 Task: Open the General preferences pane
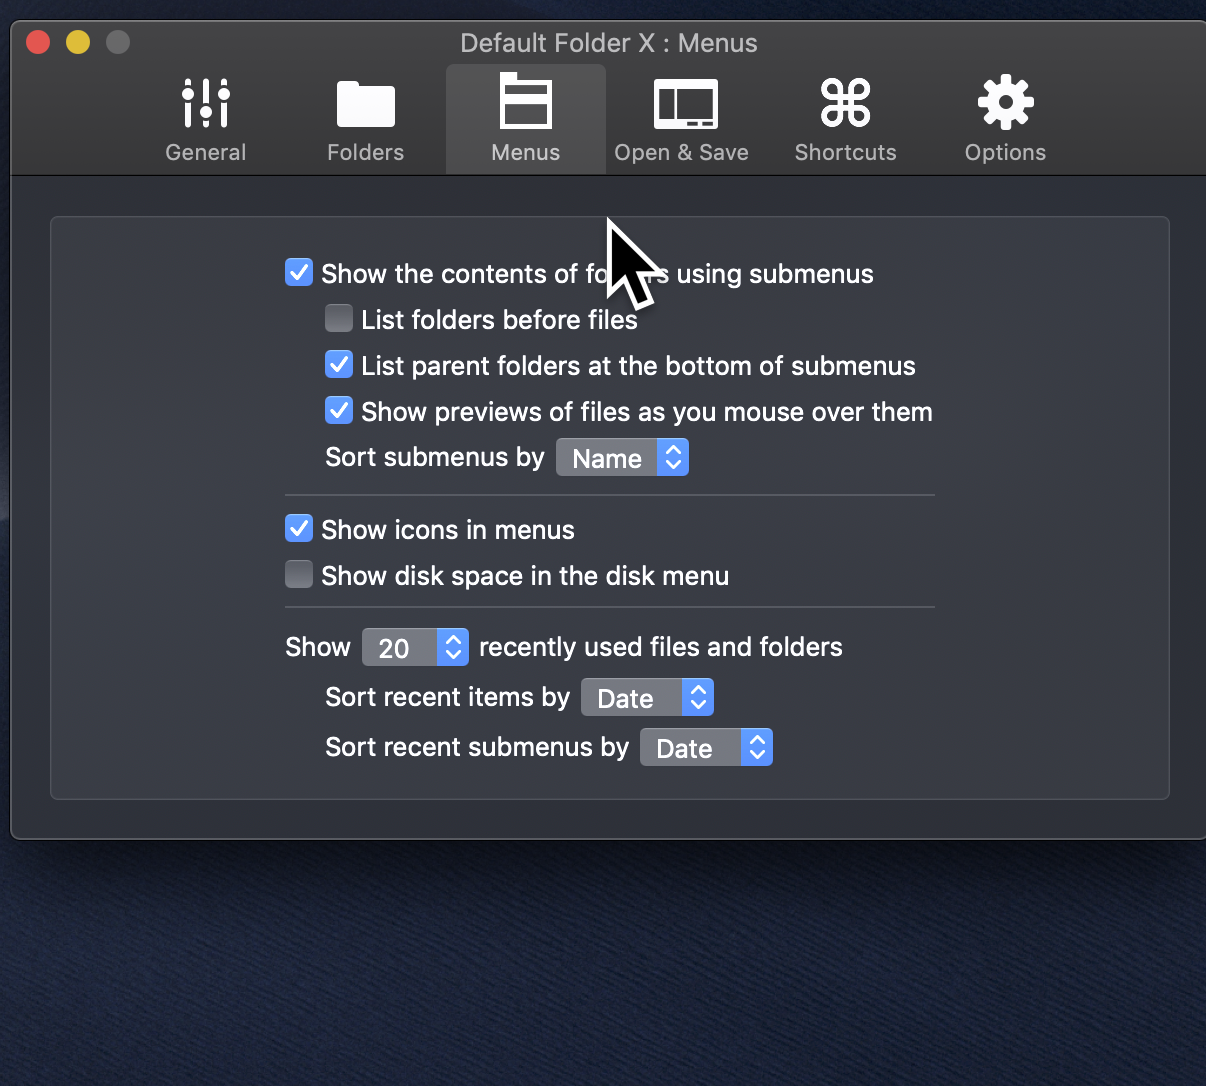(206, 120)
